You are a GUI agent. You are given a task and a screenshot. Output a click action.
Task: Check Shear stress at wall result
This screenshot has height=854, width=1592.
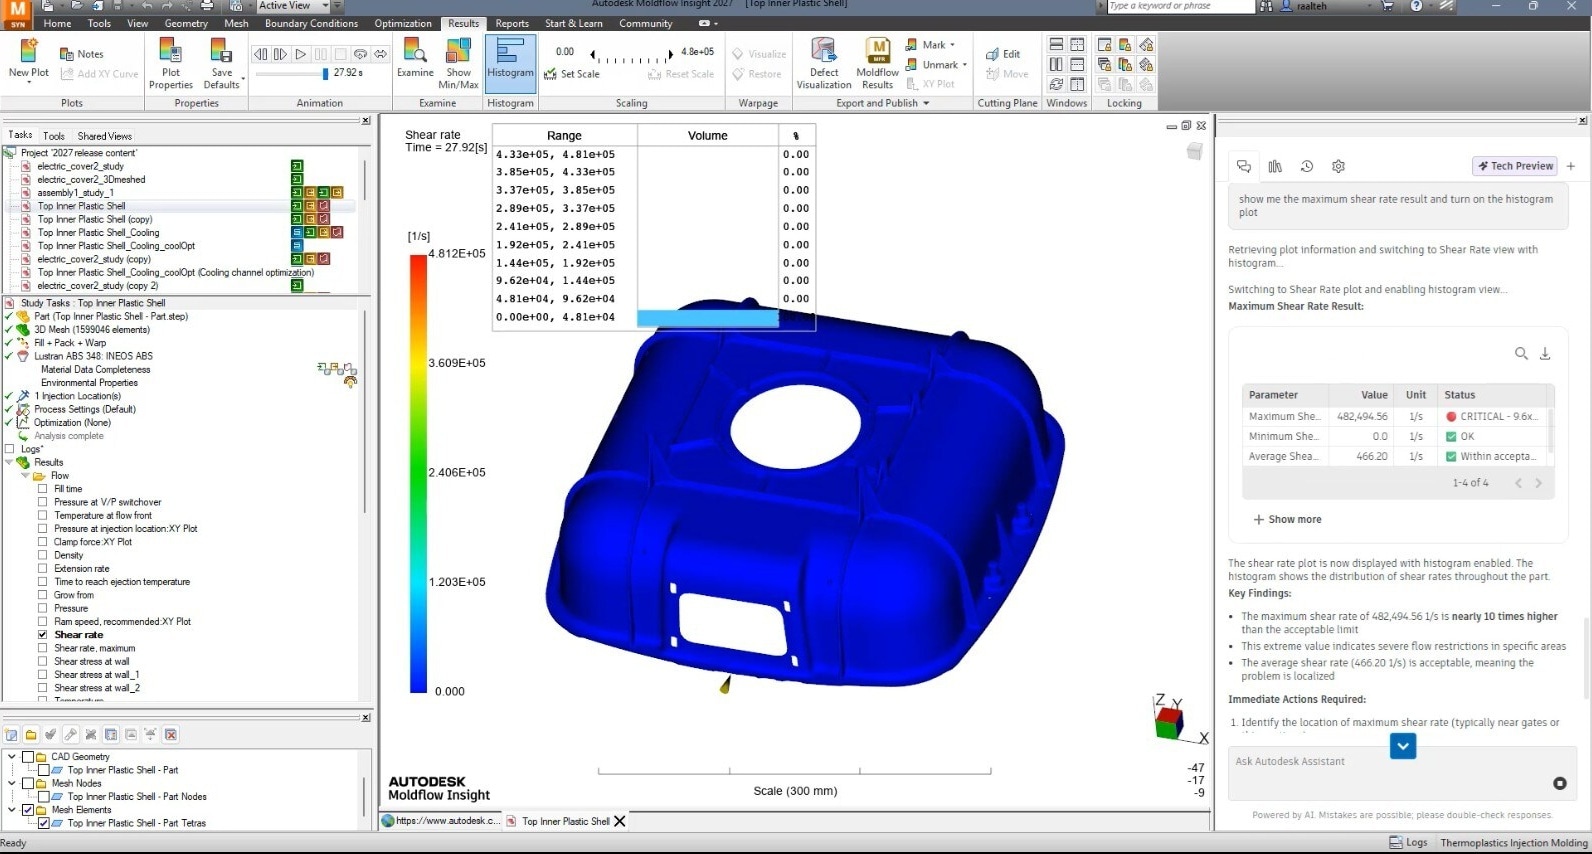(x=43, y=661)
